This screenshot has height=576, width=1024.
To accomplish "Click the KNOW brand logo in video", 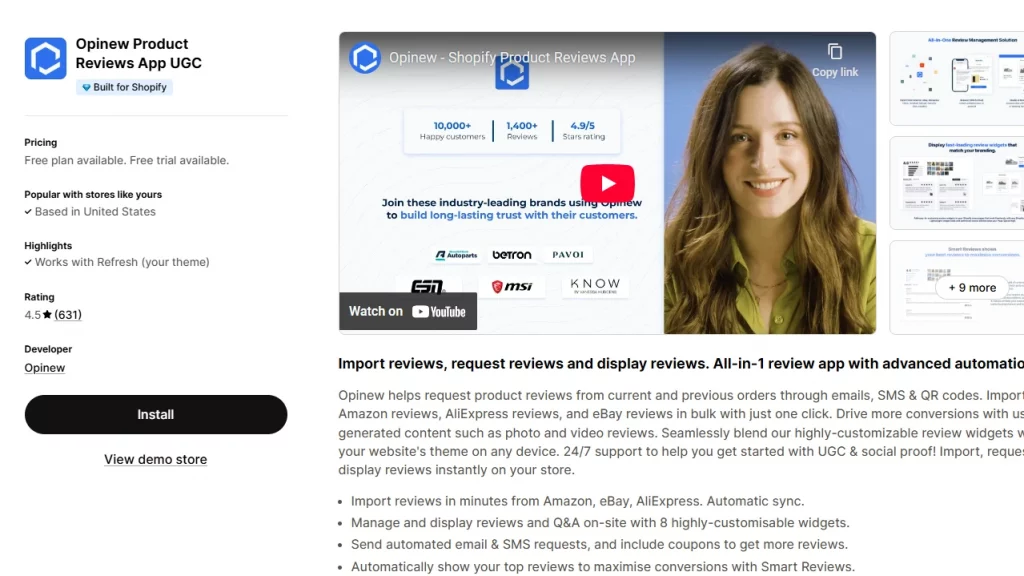I will (x=595, y=285).
